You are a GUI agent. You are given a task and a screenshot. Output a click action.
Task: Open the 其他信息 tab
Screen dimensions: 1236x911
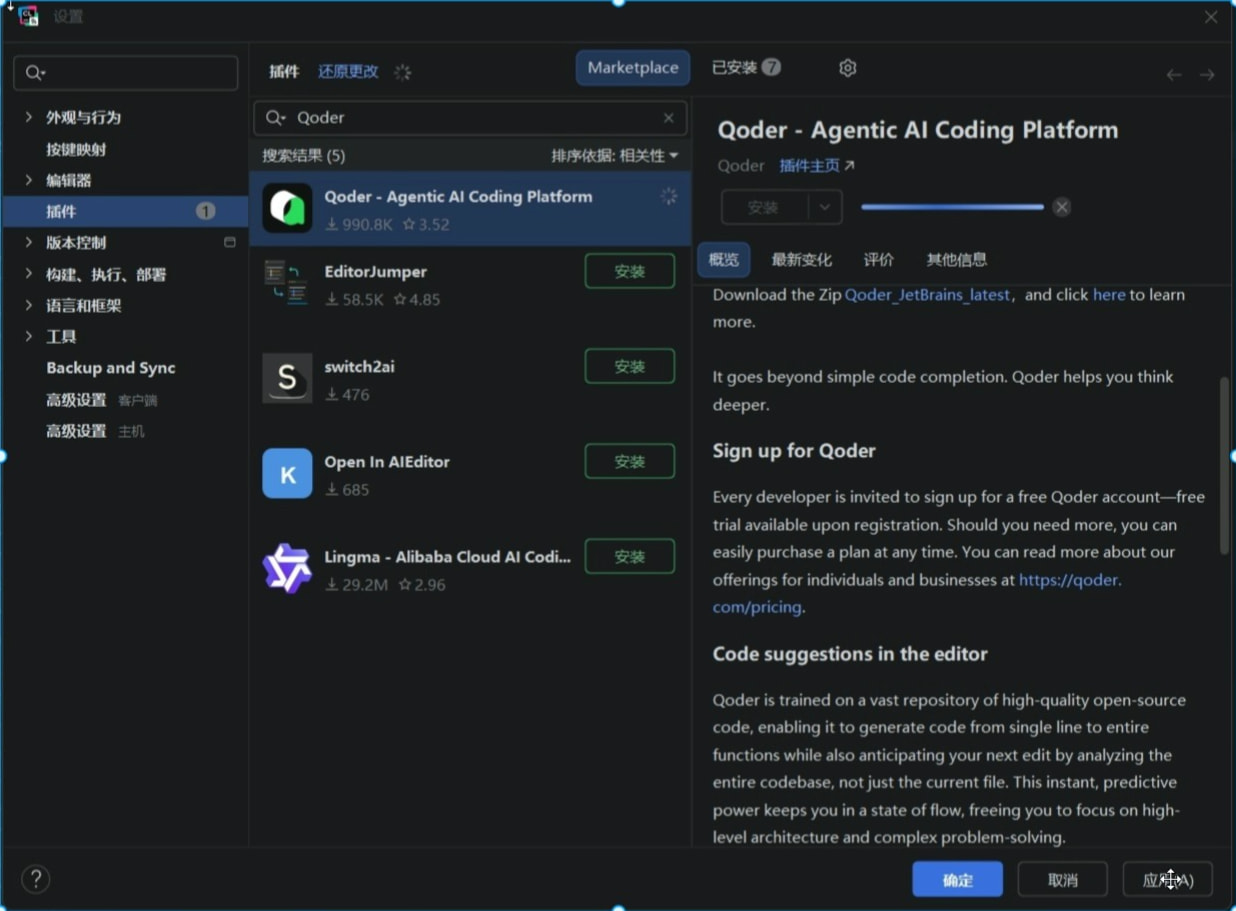[957, 260]
